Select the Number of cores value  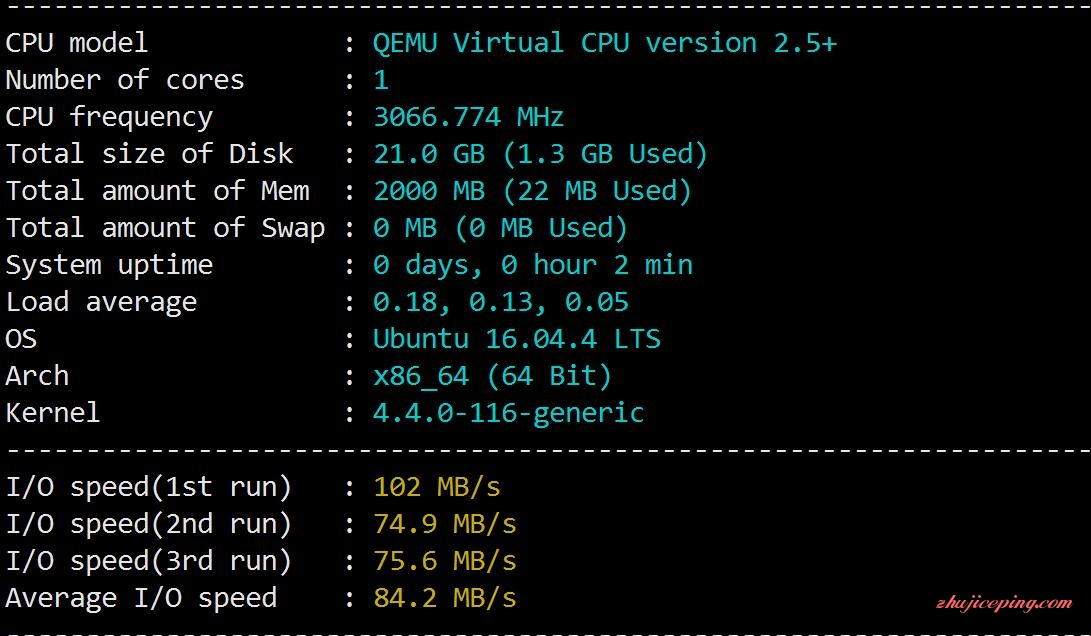[x=381, y=80]
